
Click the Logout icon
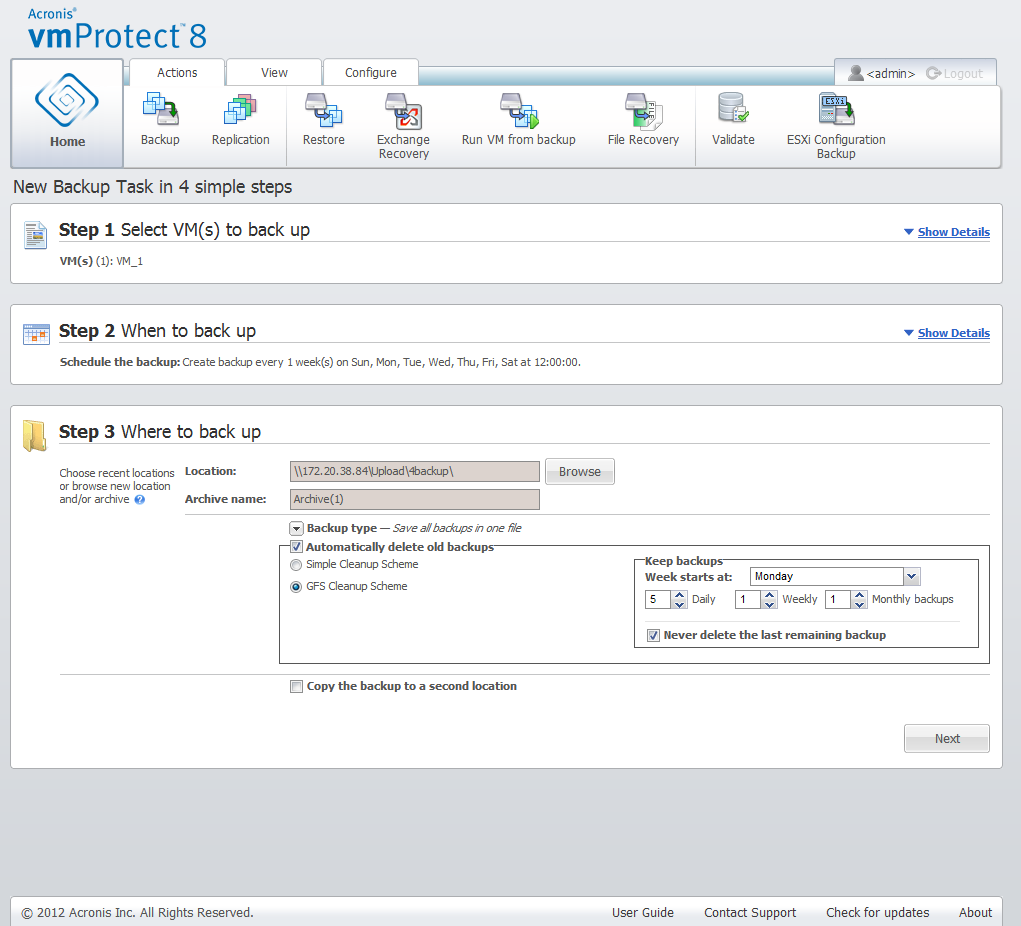coord(933,73)
